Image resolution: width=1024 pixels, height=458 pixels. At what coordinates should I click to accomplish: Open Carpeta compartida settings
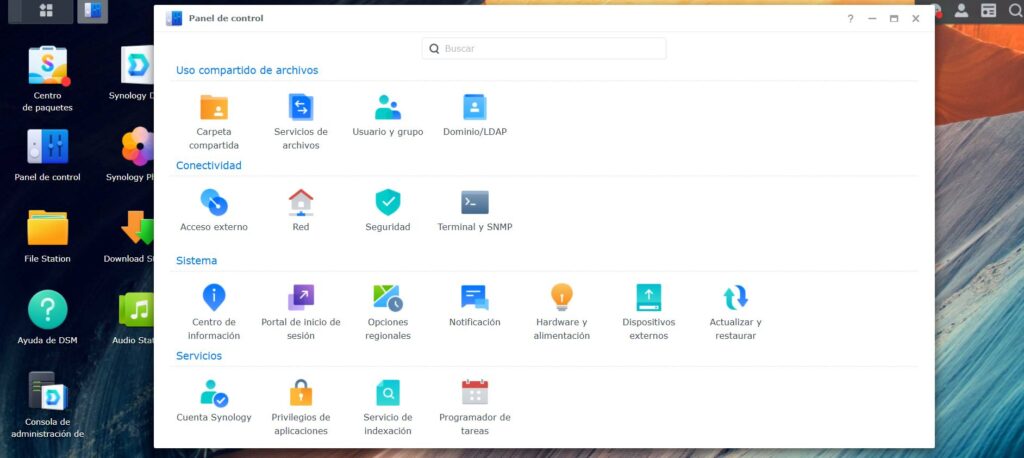214,121
